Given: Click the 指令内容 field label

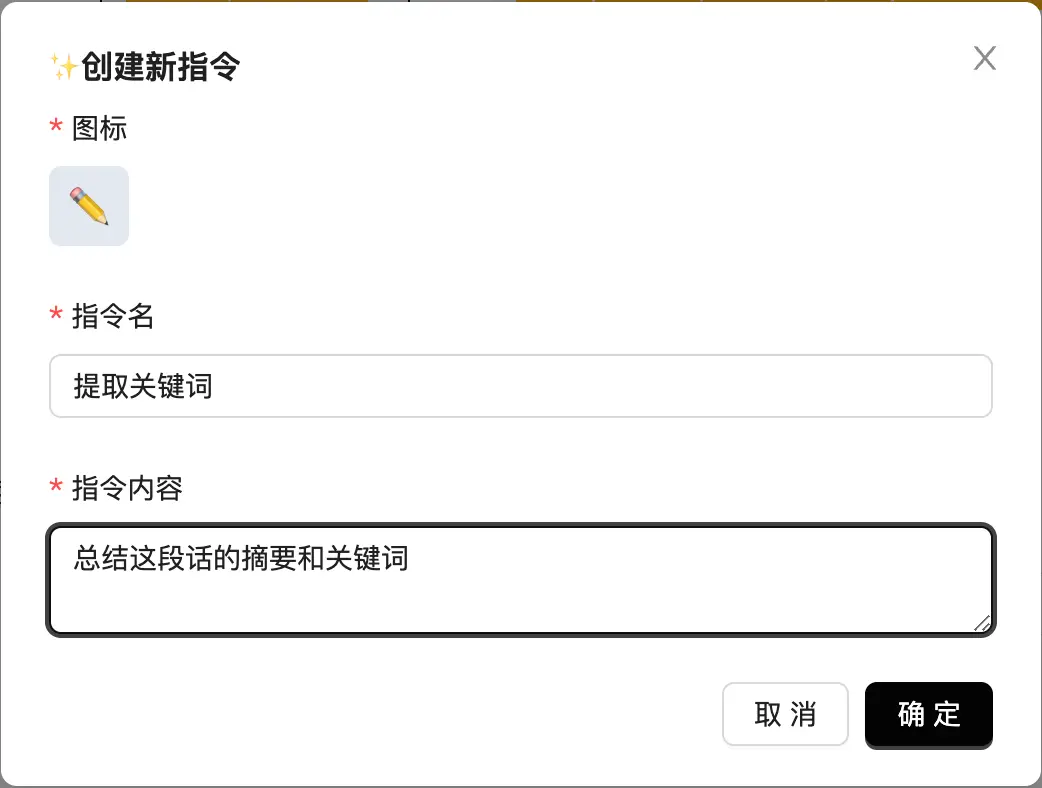Looking at the screenshot, I should pyautogui.click(x=127, y=488).
